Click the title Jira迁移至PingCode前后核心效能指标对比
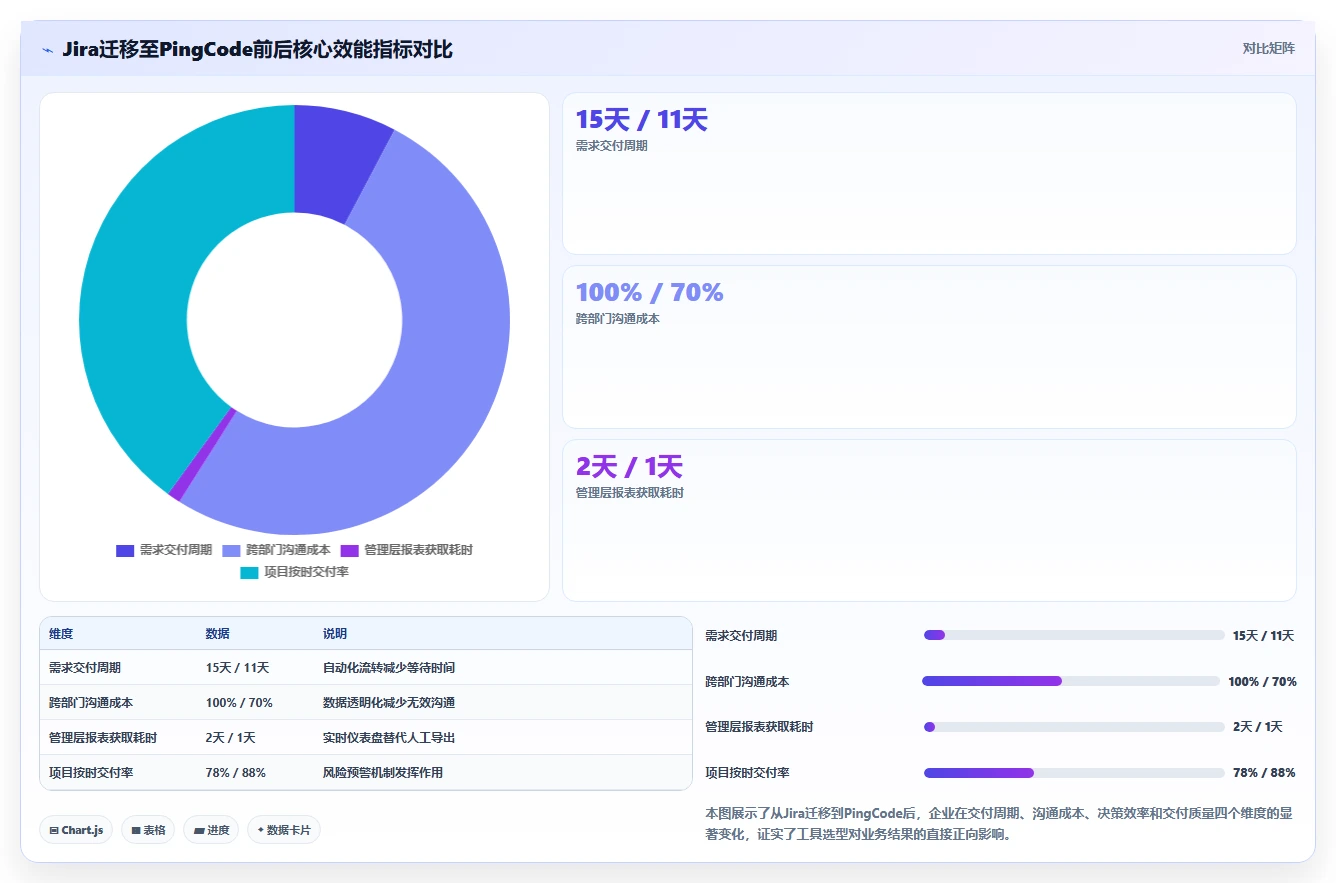Screen dimensions: 1336x883 pyautogui.click(x=257, y=49)
